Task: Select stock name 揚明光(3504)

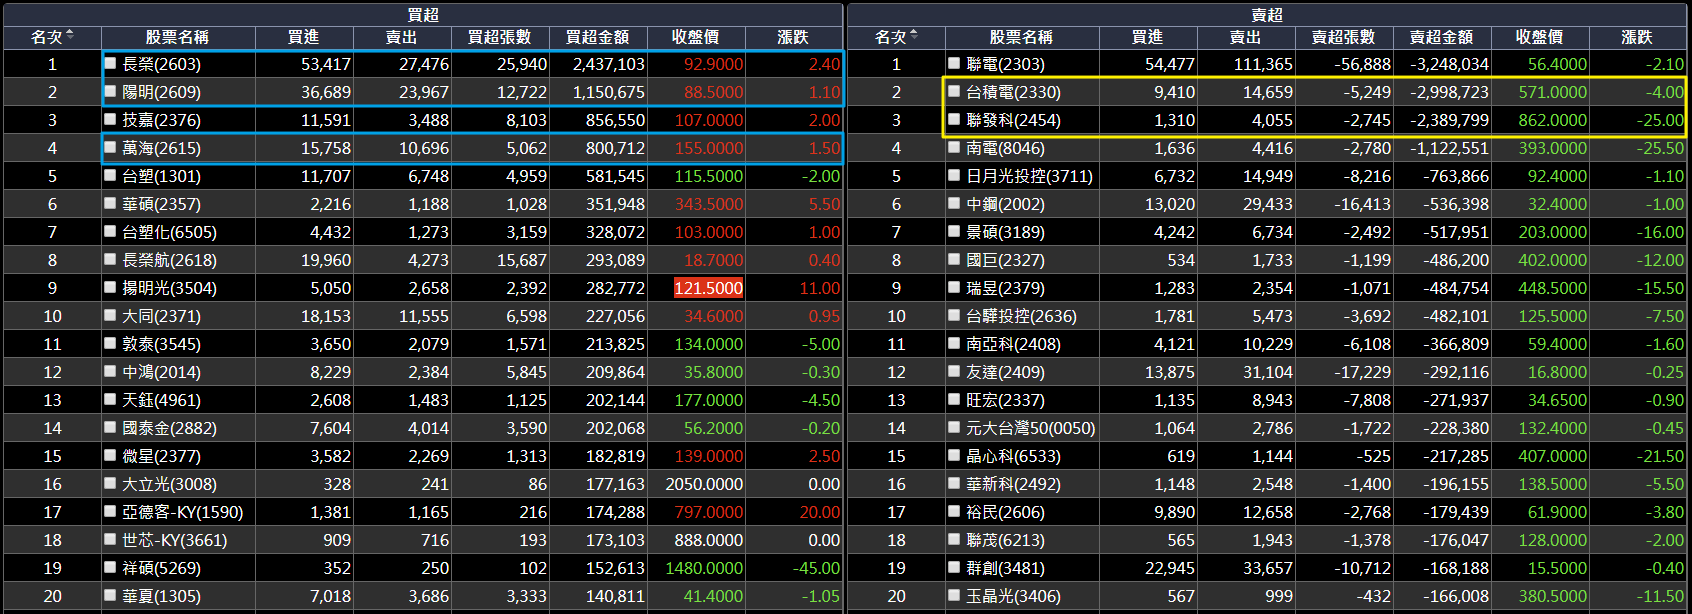Action: click(x=169, y=288)
